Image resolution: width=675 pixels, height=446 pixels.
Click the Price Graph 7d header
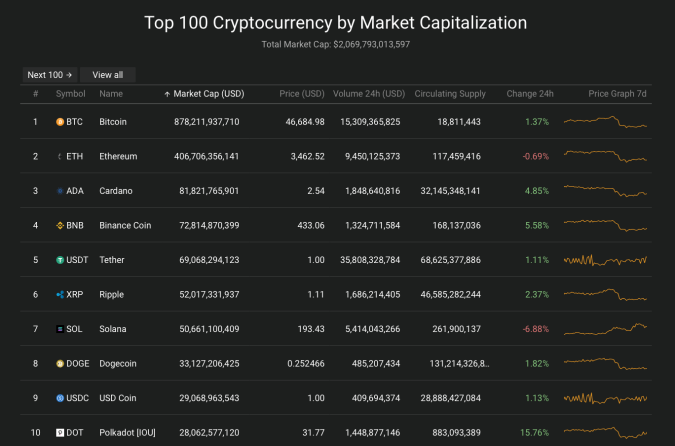(617, 94)
